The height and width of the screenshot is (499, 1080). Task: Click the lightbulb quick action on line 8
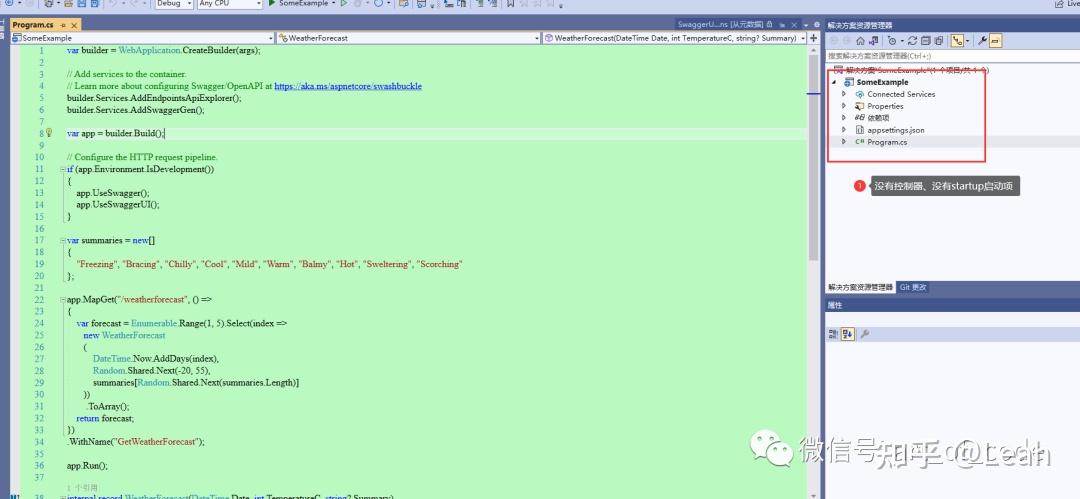pos(49,132)
